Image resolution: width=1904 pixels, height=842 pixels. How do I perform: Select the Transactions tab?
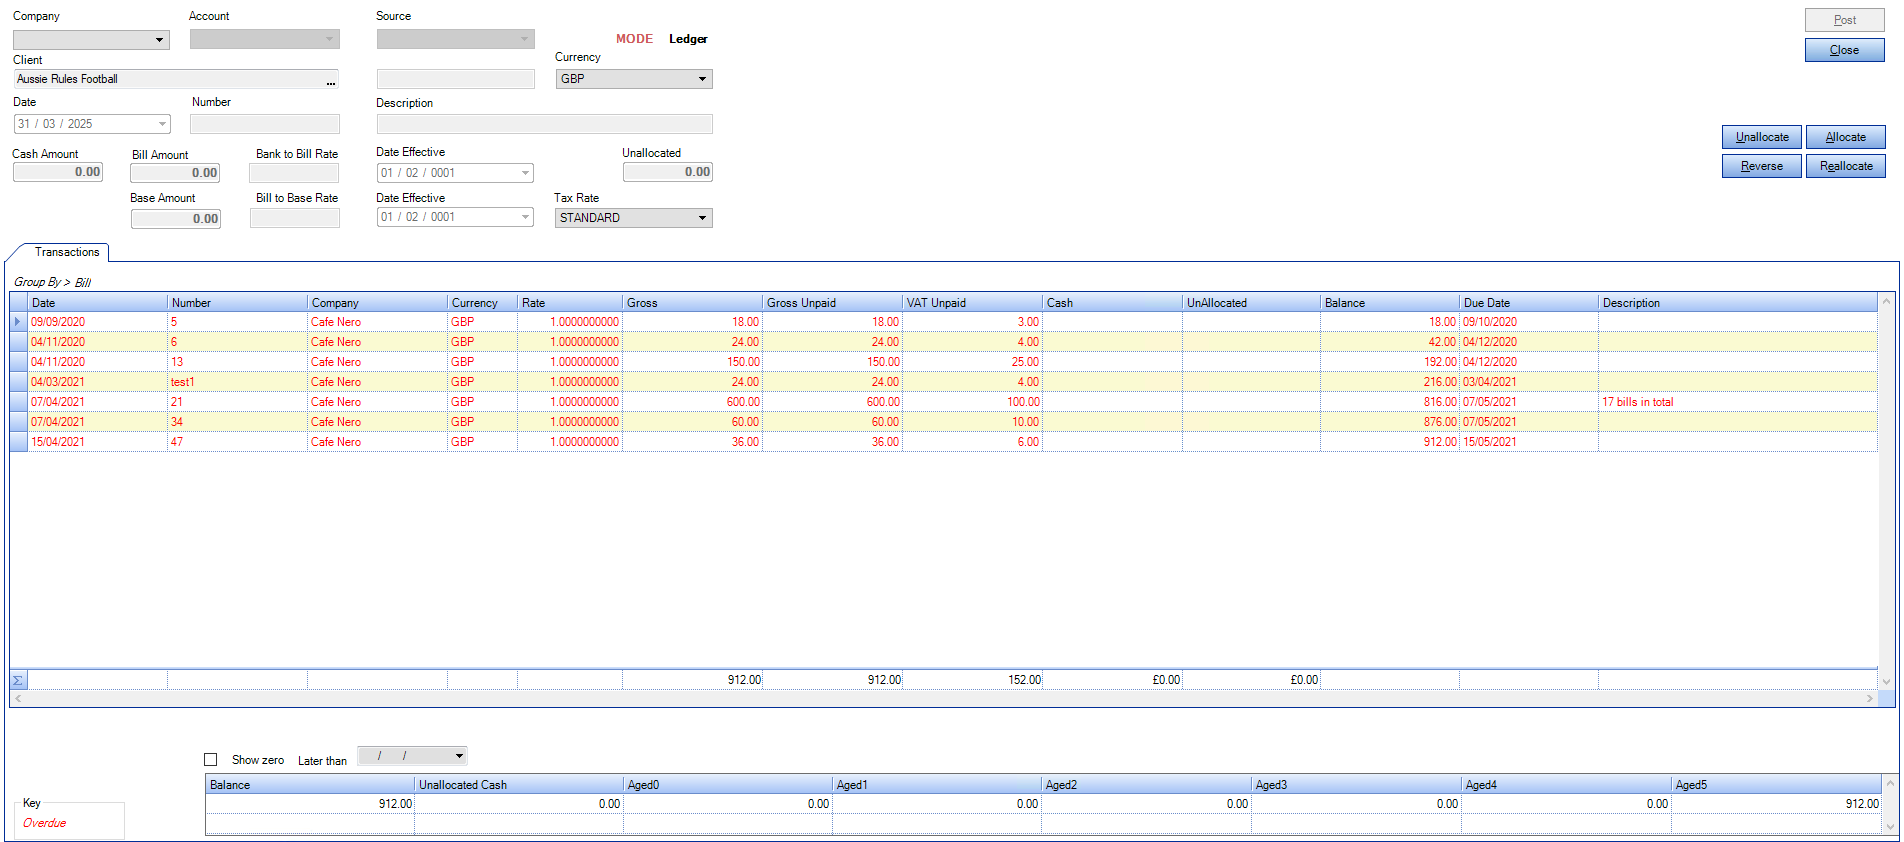[x=66, y=252]
